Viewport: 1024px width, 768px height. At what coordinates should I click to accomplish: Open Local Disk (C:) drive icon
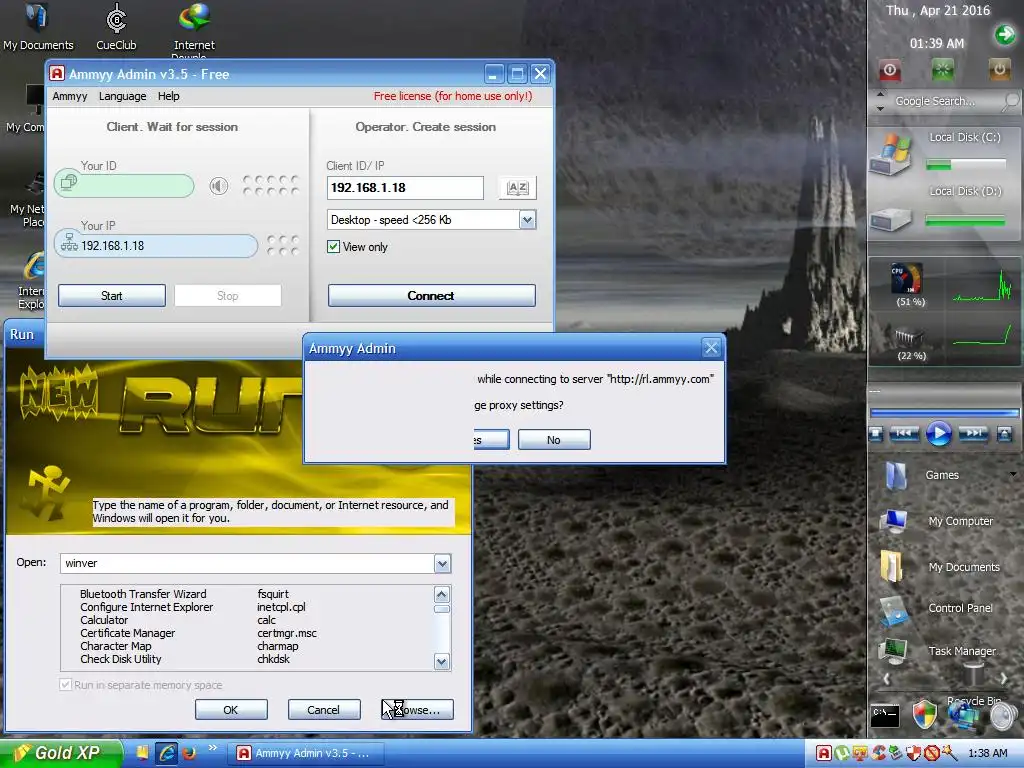point(889,153)
